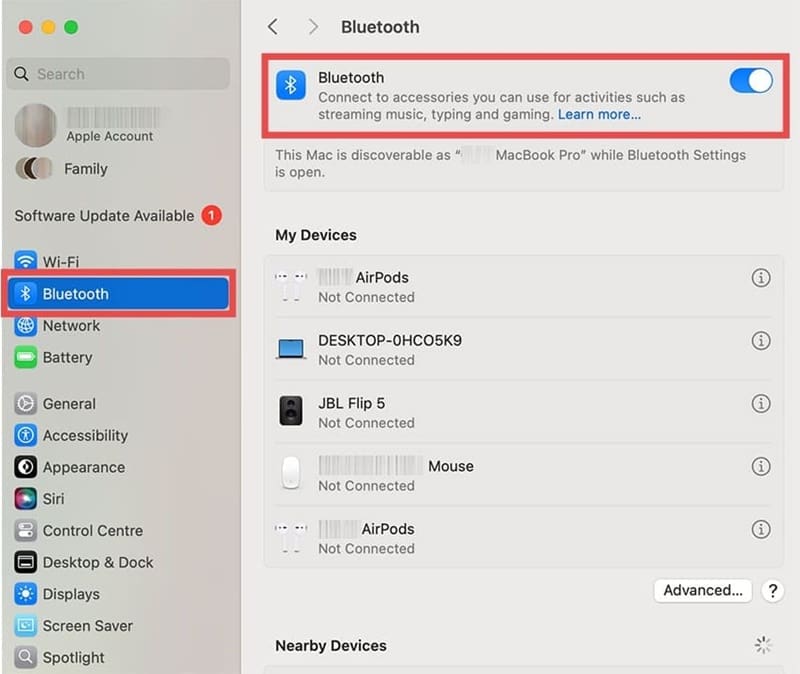Open Software Update Available notice
800x674 pixels.
(104, 216)
